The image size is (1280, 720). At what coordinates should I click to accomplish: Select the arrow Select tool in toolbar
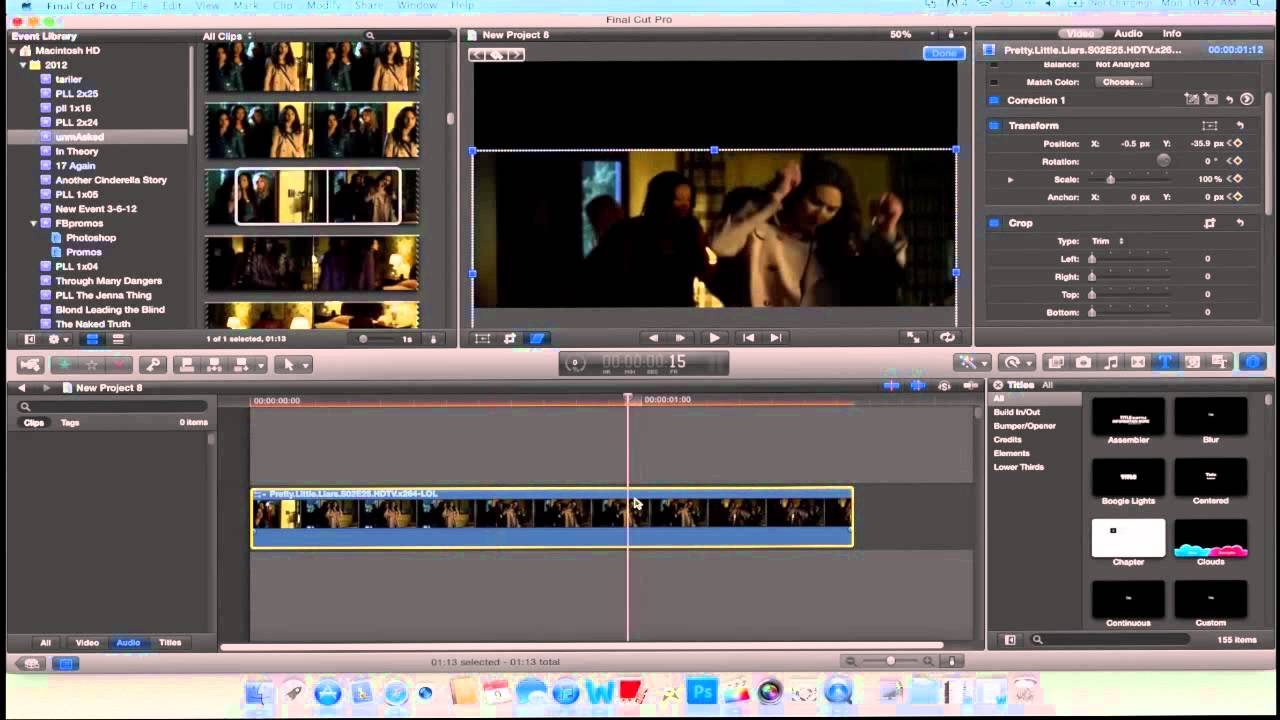coord(288,365)
